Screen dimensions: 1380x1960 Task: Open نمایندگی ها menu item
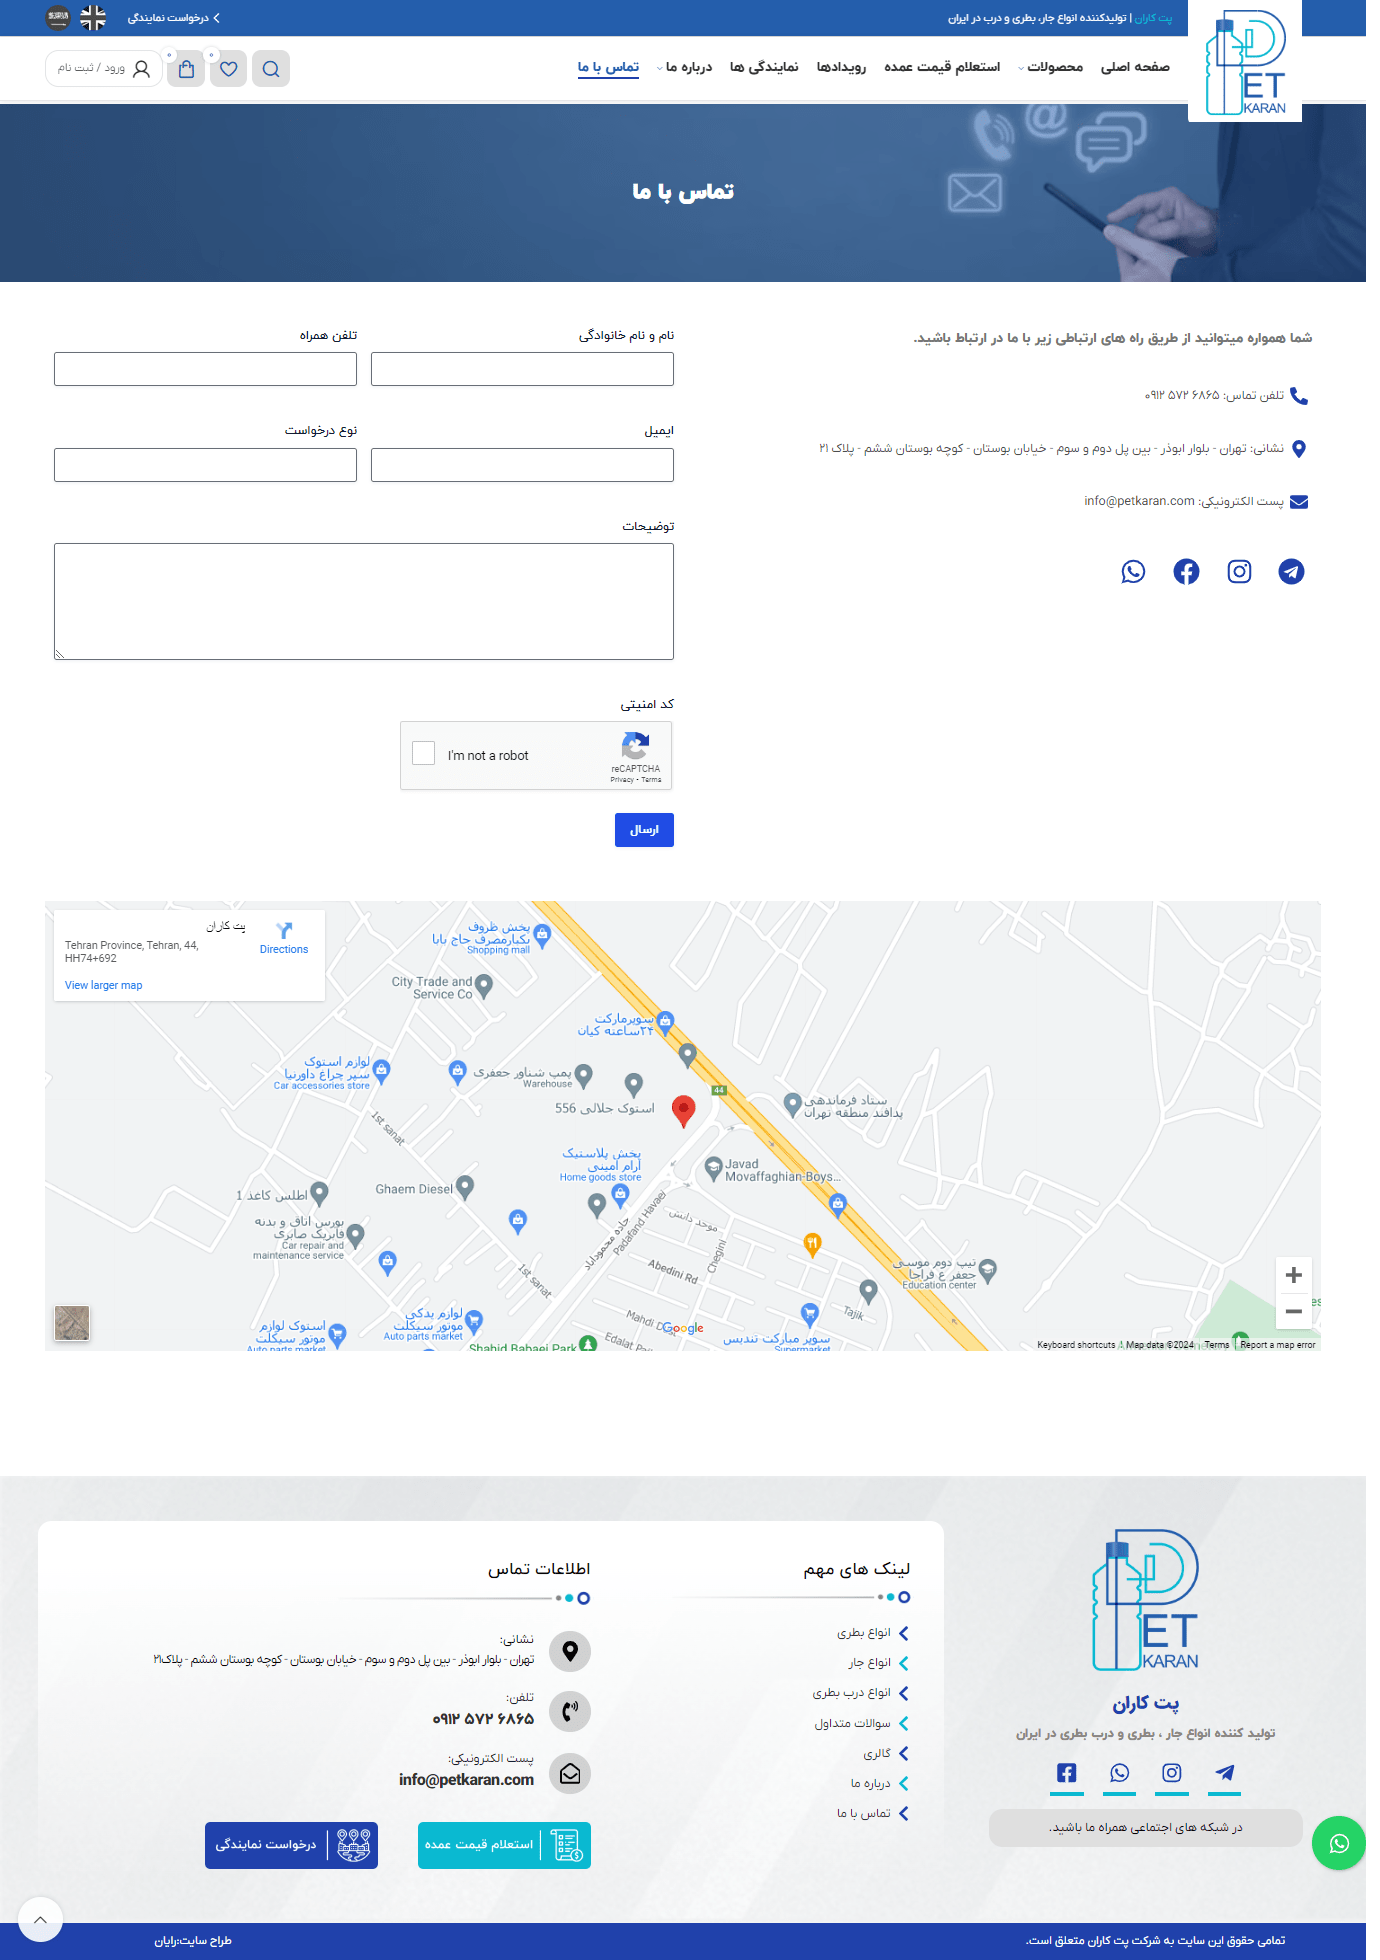tap(764, 67)
